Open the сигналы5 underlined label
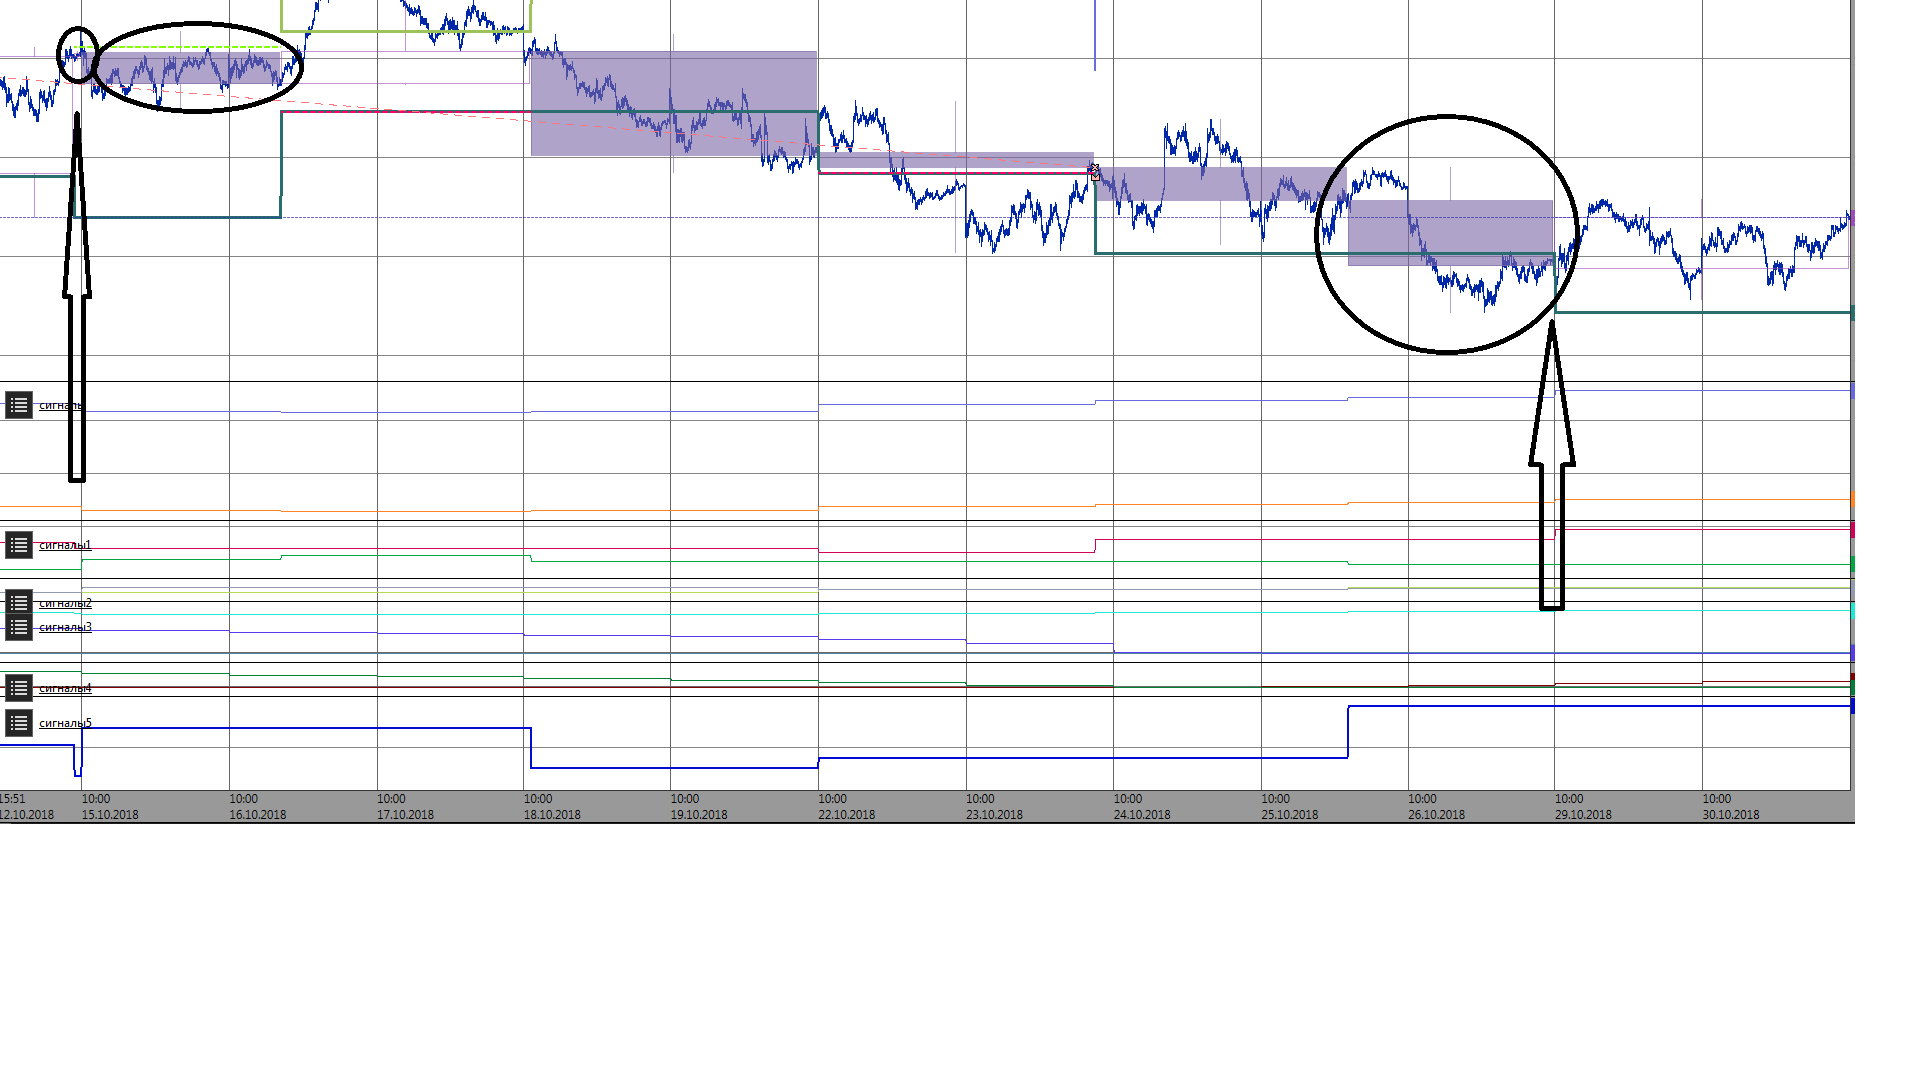1920x1080 pixels. (65, 723)
